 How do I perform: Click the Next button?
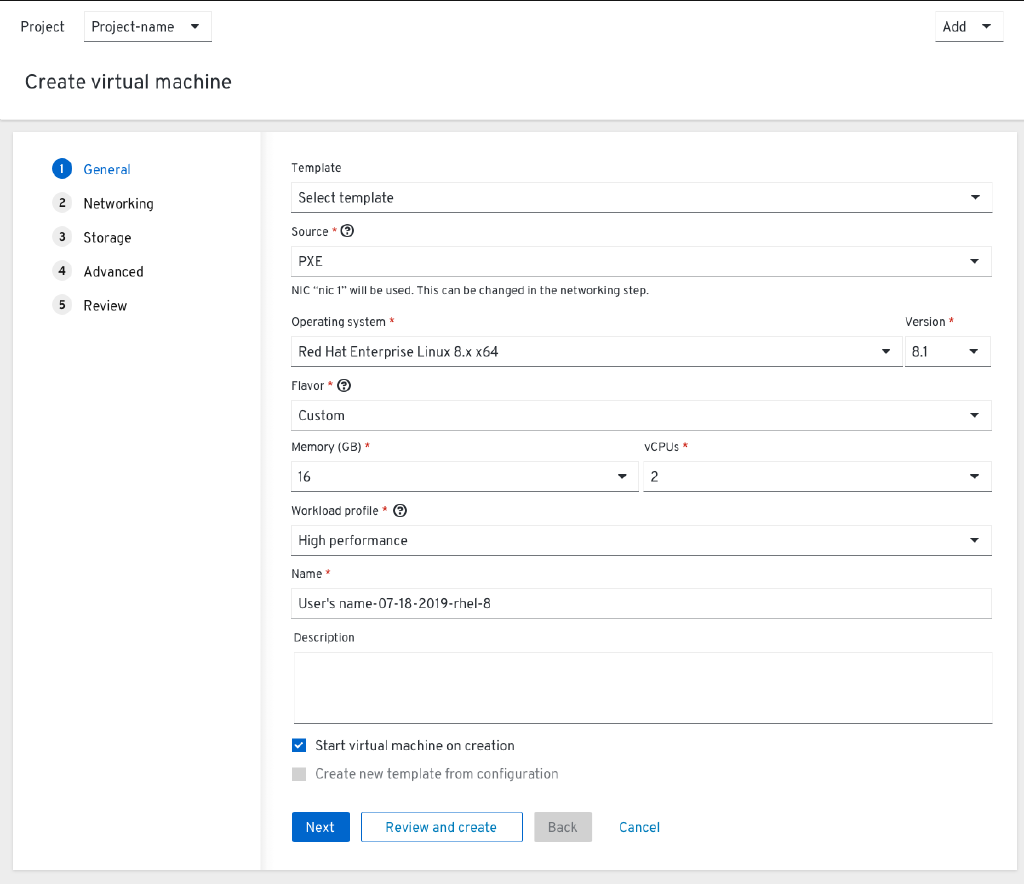pos(320,826)
